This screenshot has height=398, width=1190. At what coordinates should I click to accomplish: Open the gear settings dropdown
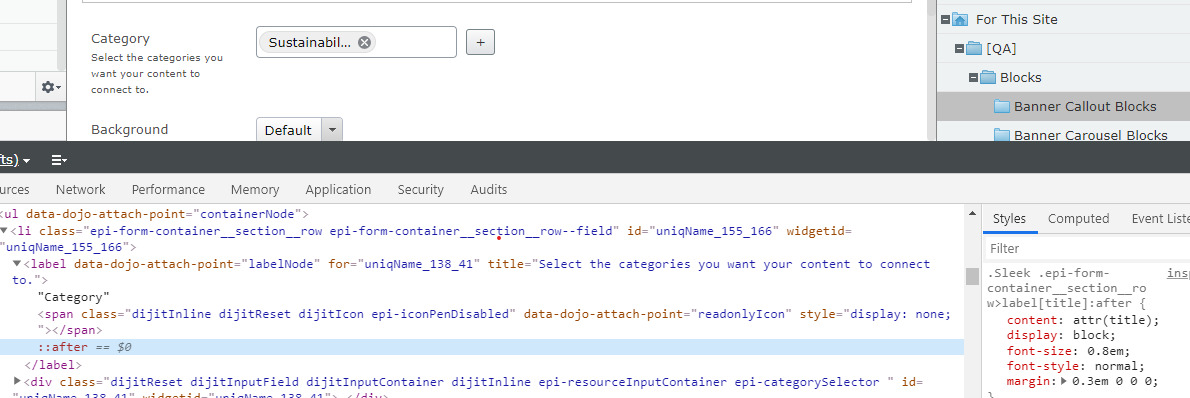click(x=51, y=87)
